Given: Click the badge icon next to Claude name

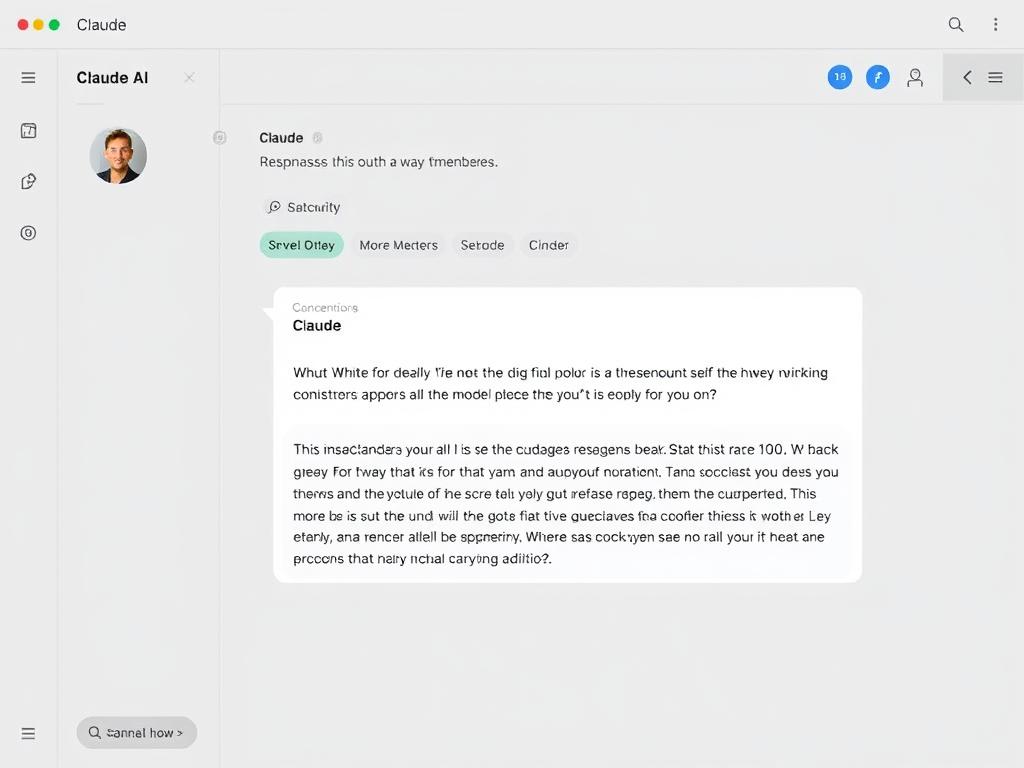Looking at the screenshot, I should pos(317,138).
